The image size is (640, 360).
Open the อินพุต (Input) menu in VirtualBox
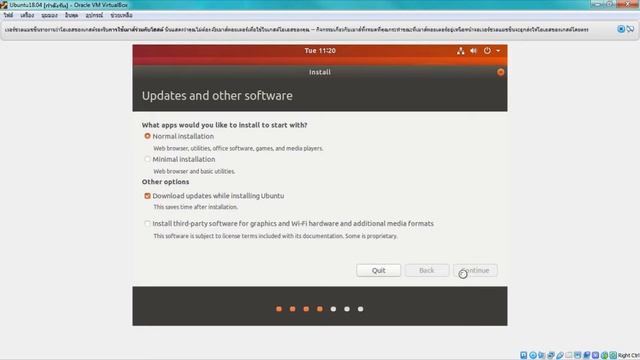71,15
